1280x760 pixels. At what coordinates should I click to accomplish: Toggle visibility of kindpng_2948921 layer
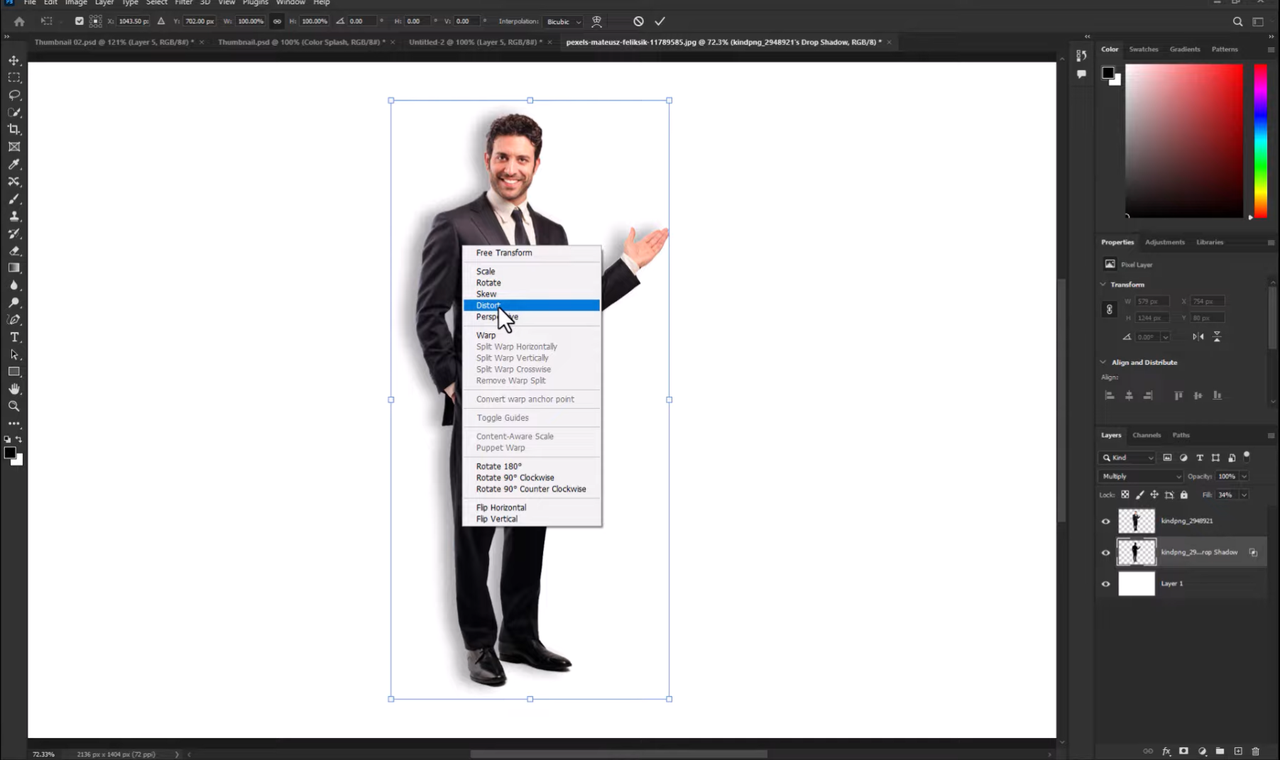click(x=1105, y=520)
